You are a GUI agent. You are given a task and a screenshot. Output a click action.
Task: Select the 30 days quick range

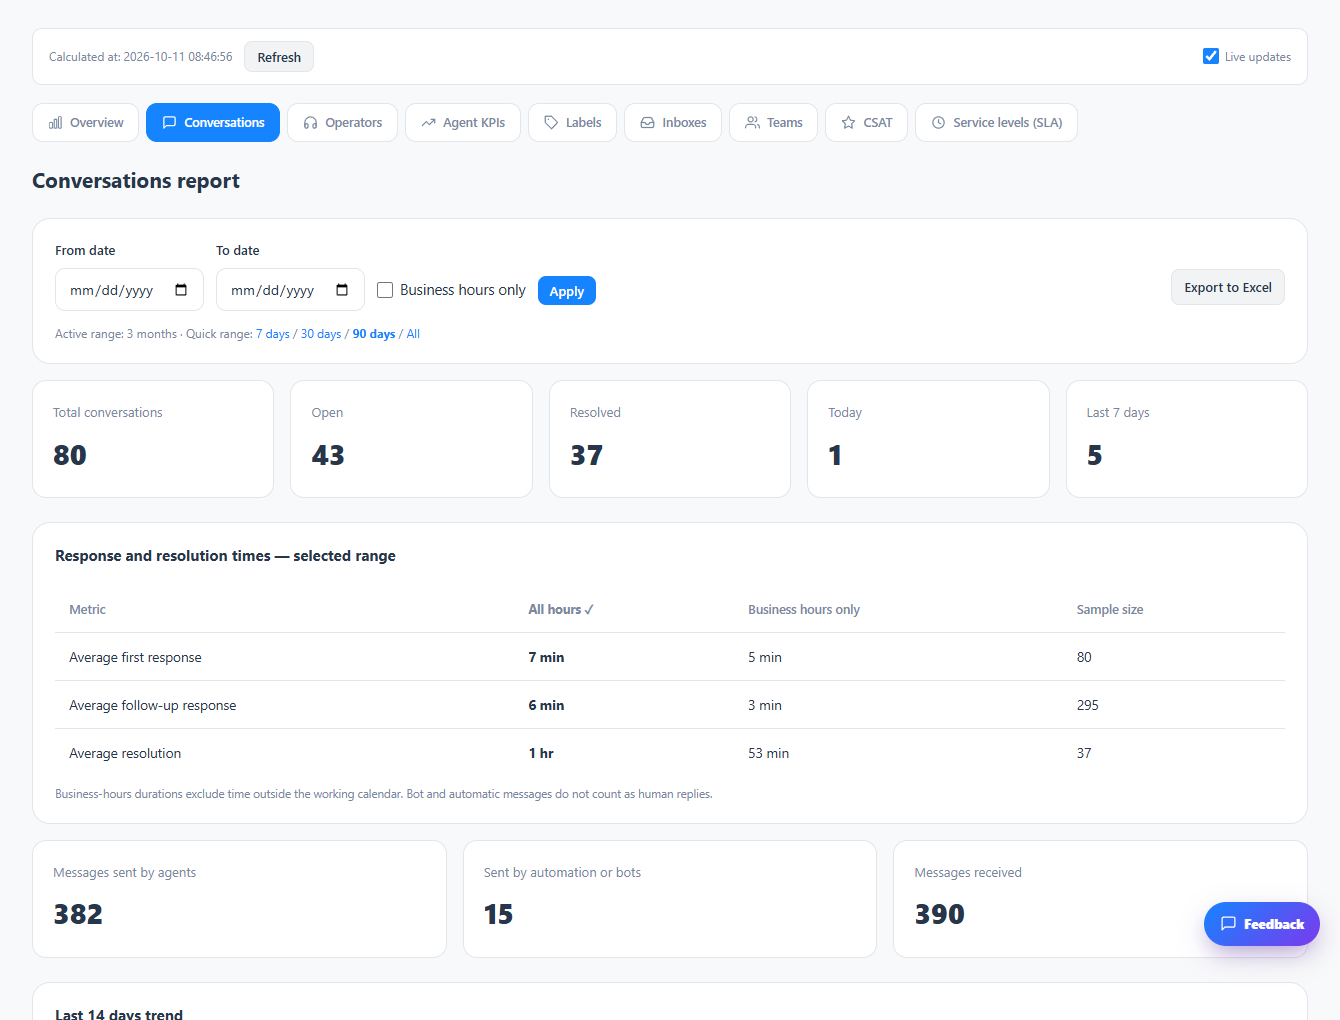coord(321,334)
